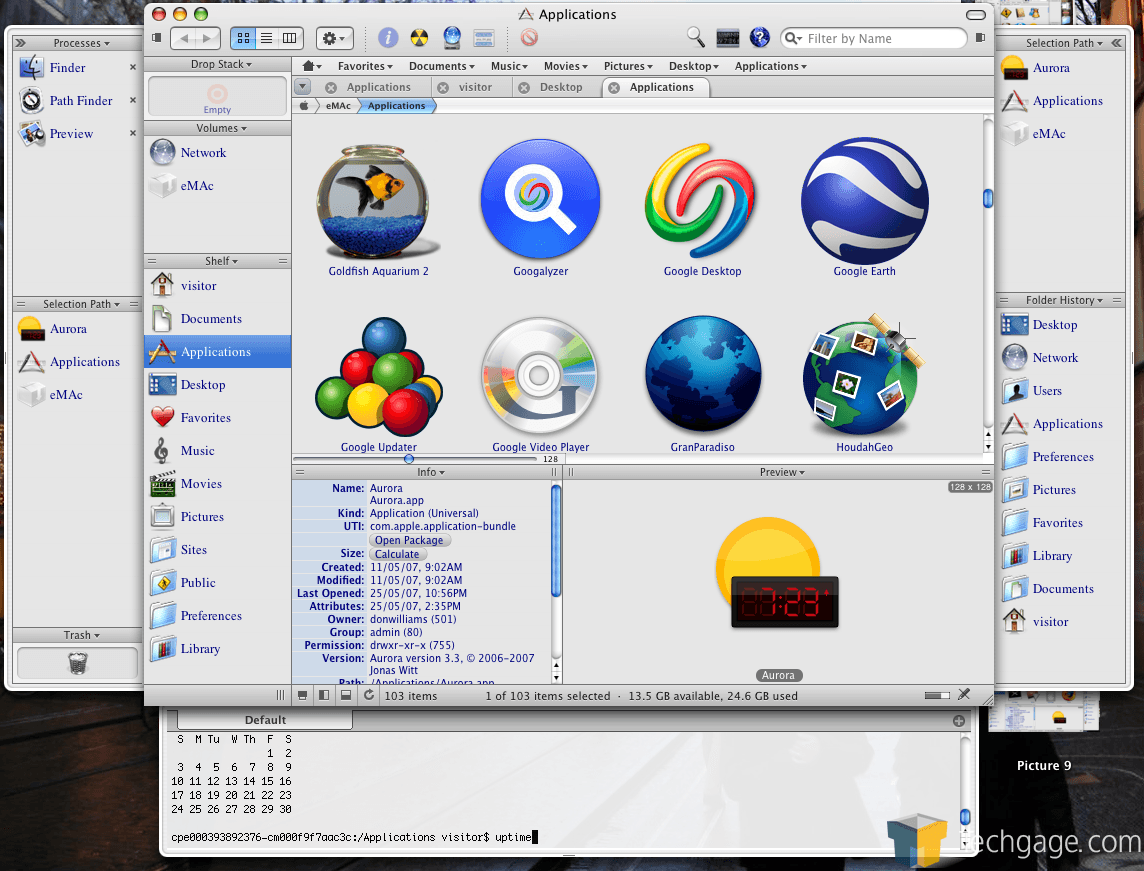Collapse the right Selection Path drawer with the chevron

point(1116,43)
